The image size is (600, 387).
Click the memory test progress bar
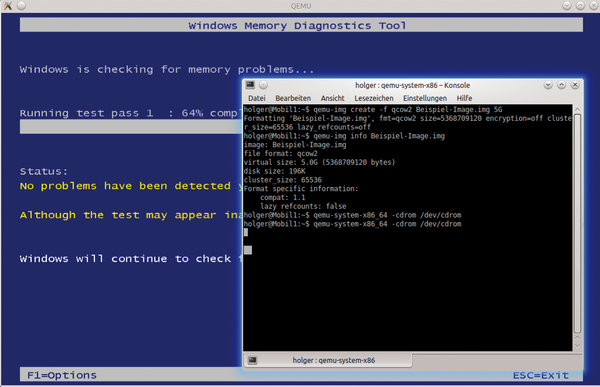pos(131,127)
